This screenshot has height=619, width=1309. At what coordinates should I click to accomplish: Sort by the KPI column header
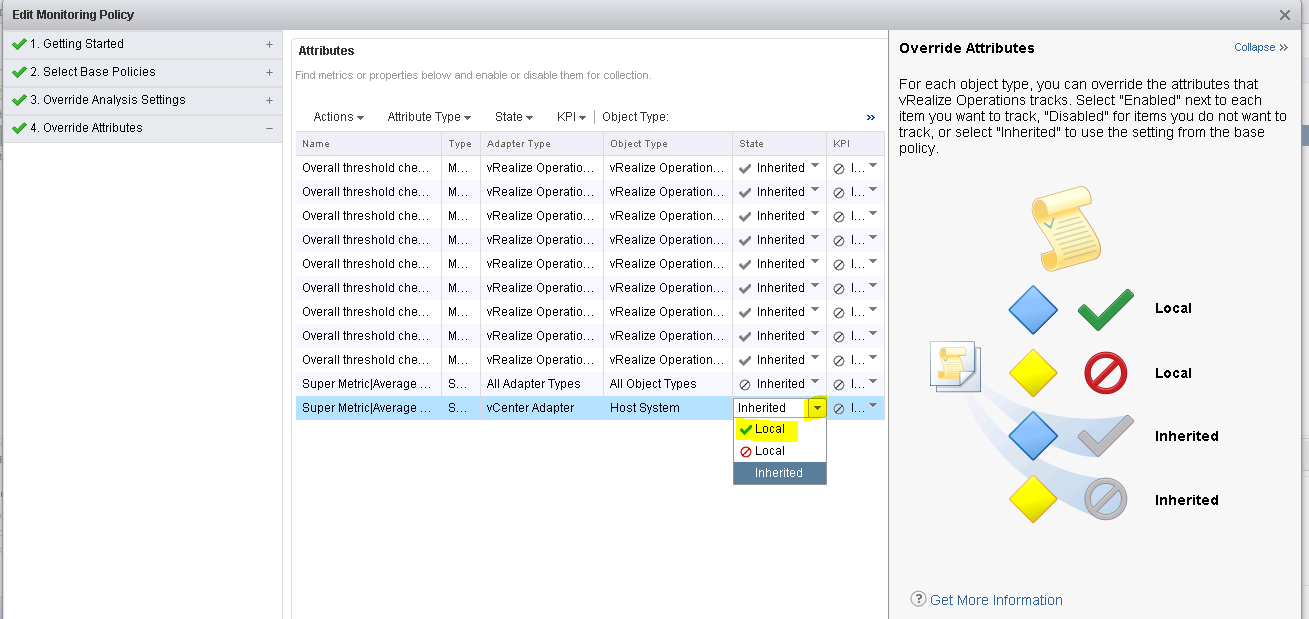(856, 144)
